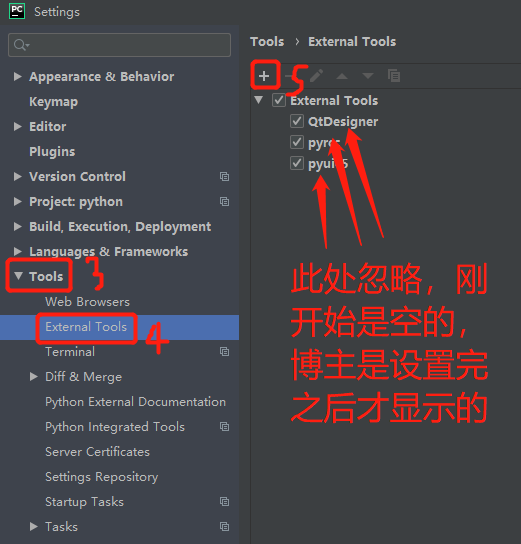This screenshot has height=544, width=521.
Task: Click project-level icon next to Version Control
Action: pyautogui.click(x=224, y=177)
